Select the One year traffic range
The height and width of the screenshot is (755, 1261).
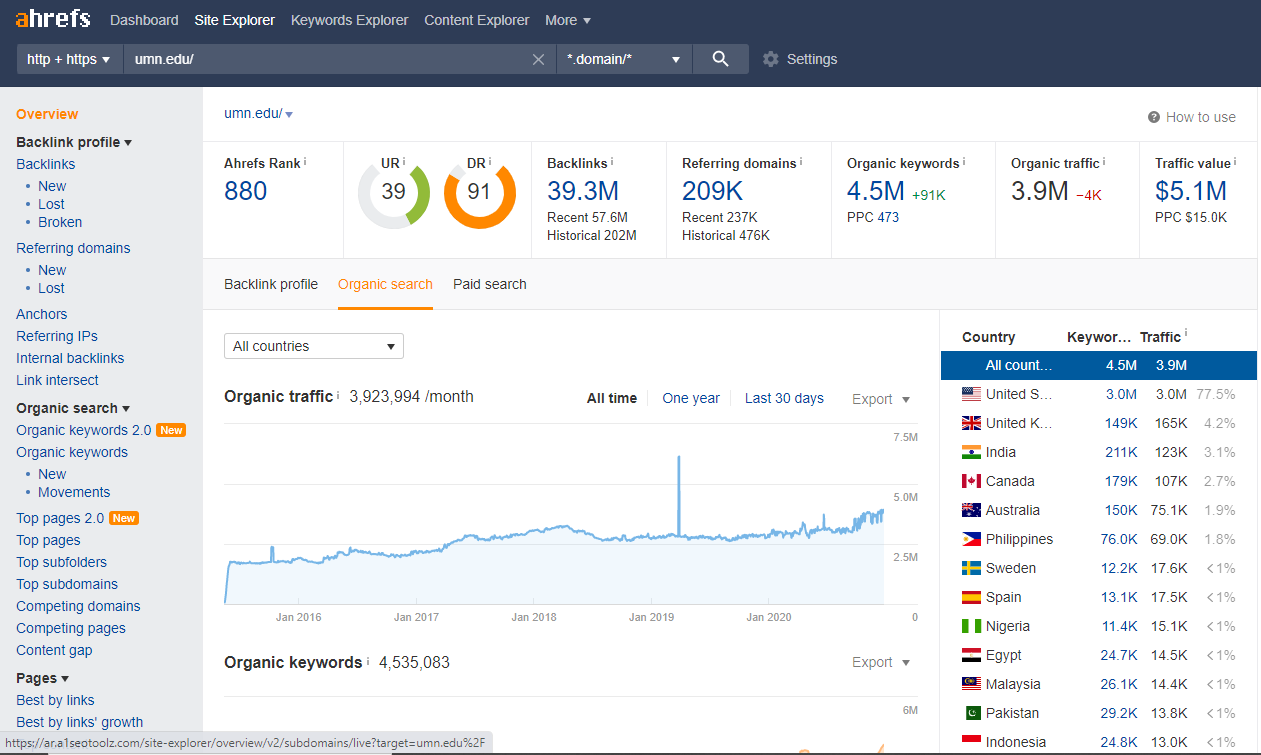click(691, 398)
